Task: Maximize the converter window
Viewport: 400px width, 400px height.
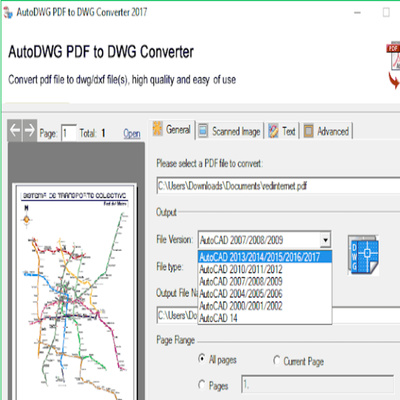Action: click(386, 13)
